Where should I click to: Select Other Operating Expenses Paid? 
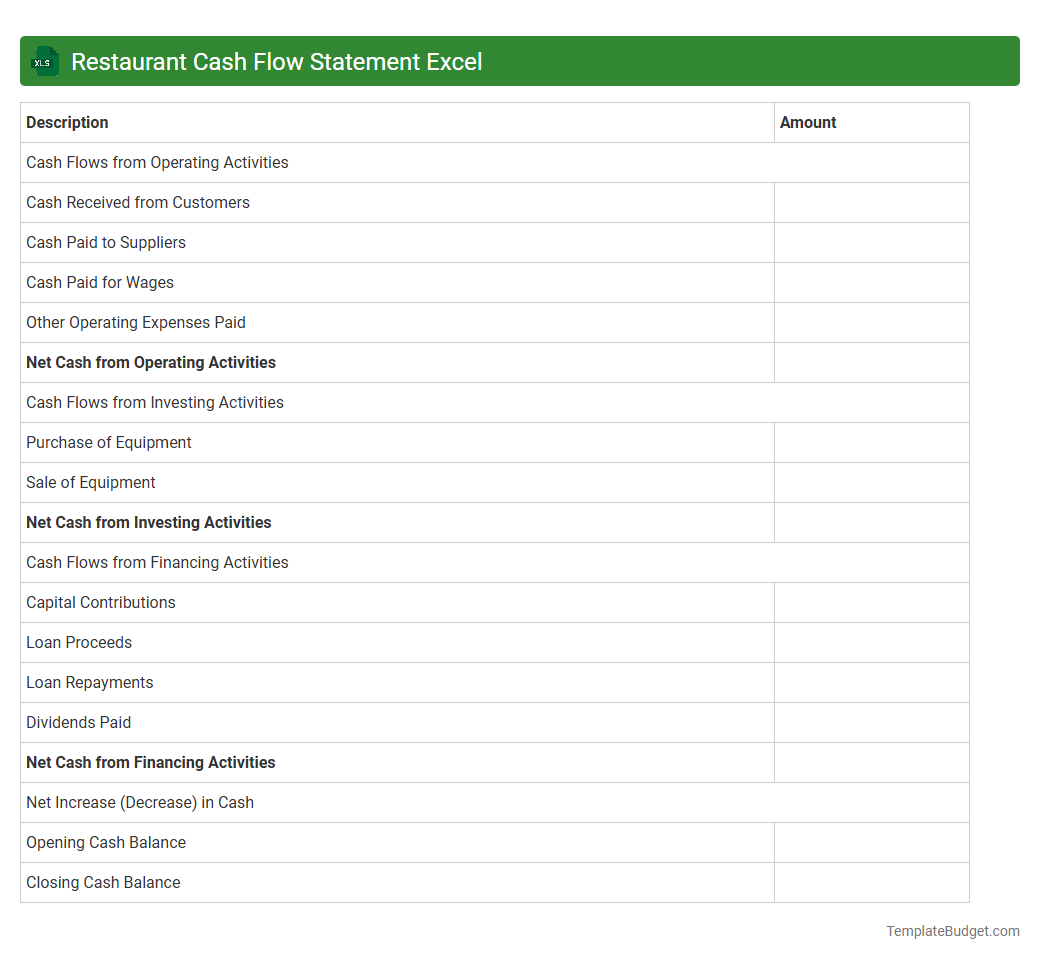click(x=136, y=322)
